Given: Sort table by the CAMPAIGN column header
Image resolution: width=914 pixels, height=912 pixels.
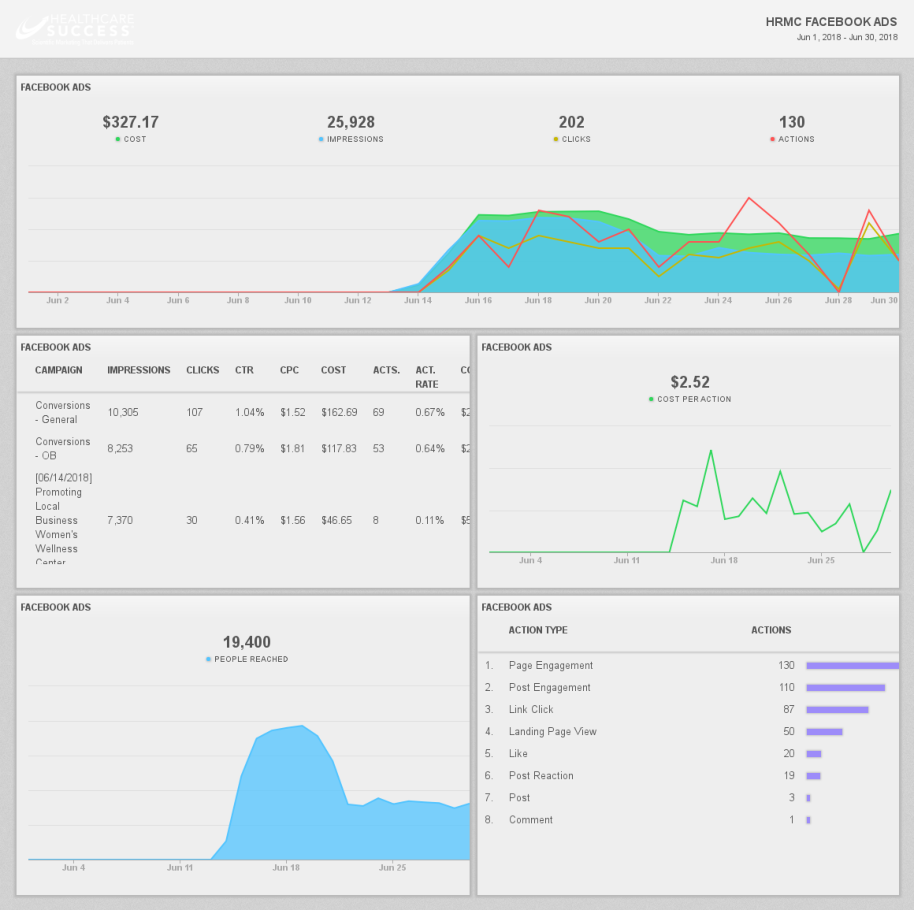Looking at the screenshot, I should 58,370.
